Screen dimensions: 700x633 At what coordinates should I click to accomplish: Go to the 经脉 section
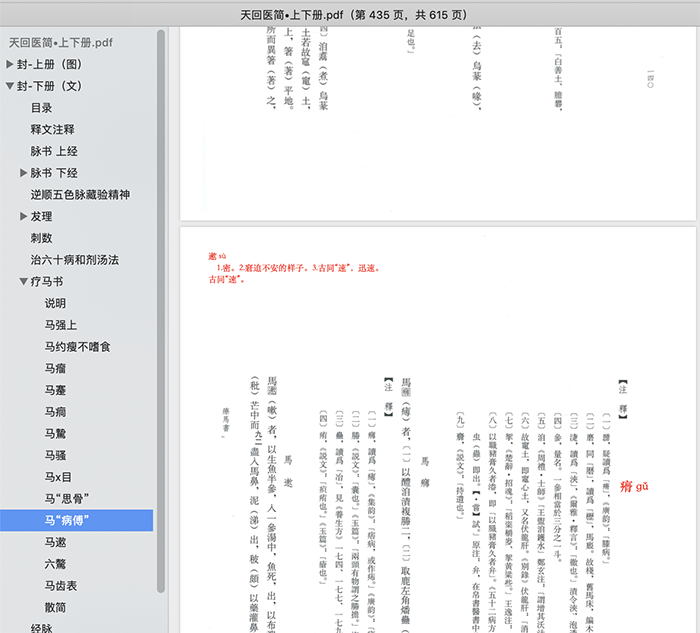coord(42,628)
